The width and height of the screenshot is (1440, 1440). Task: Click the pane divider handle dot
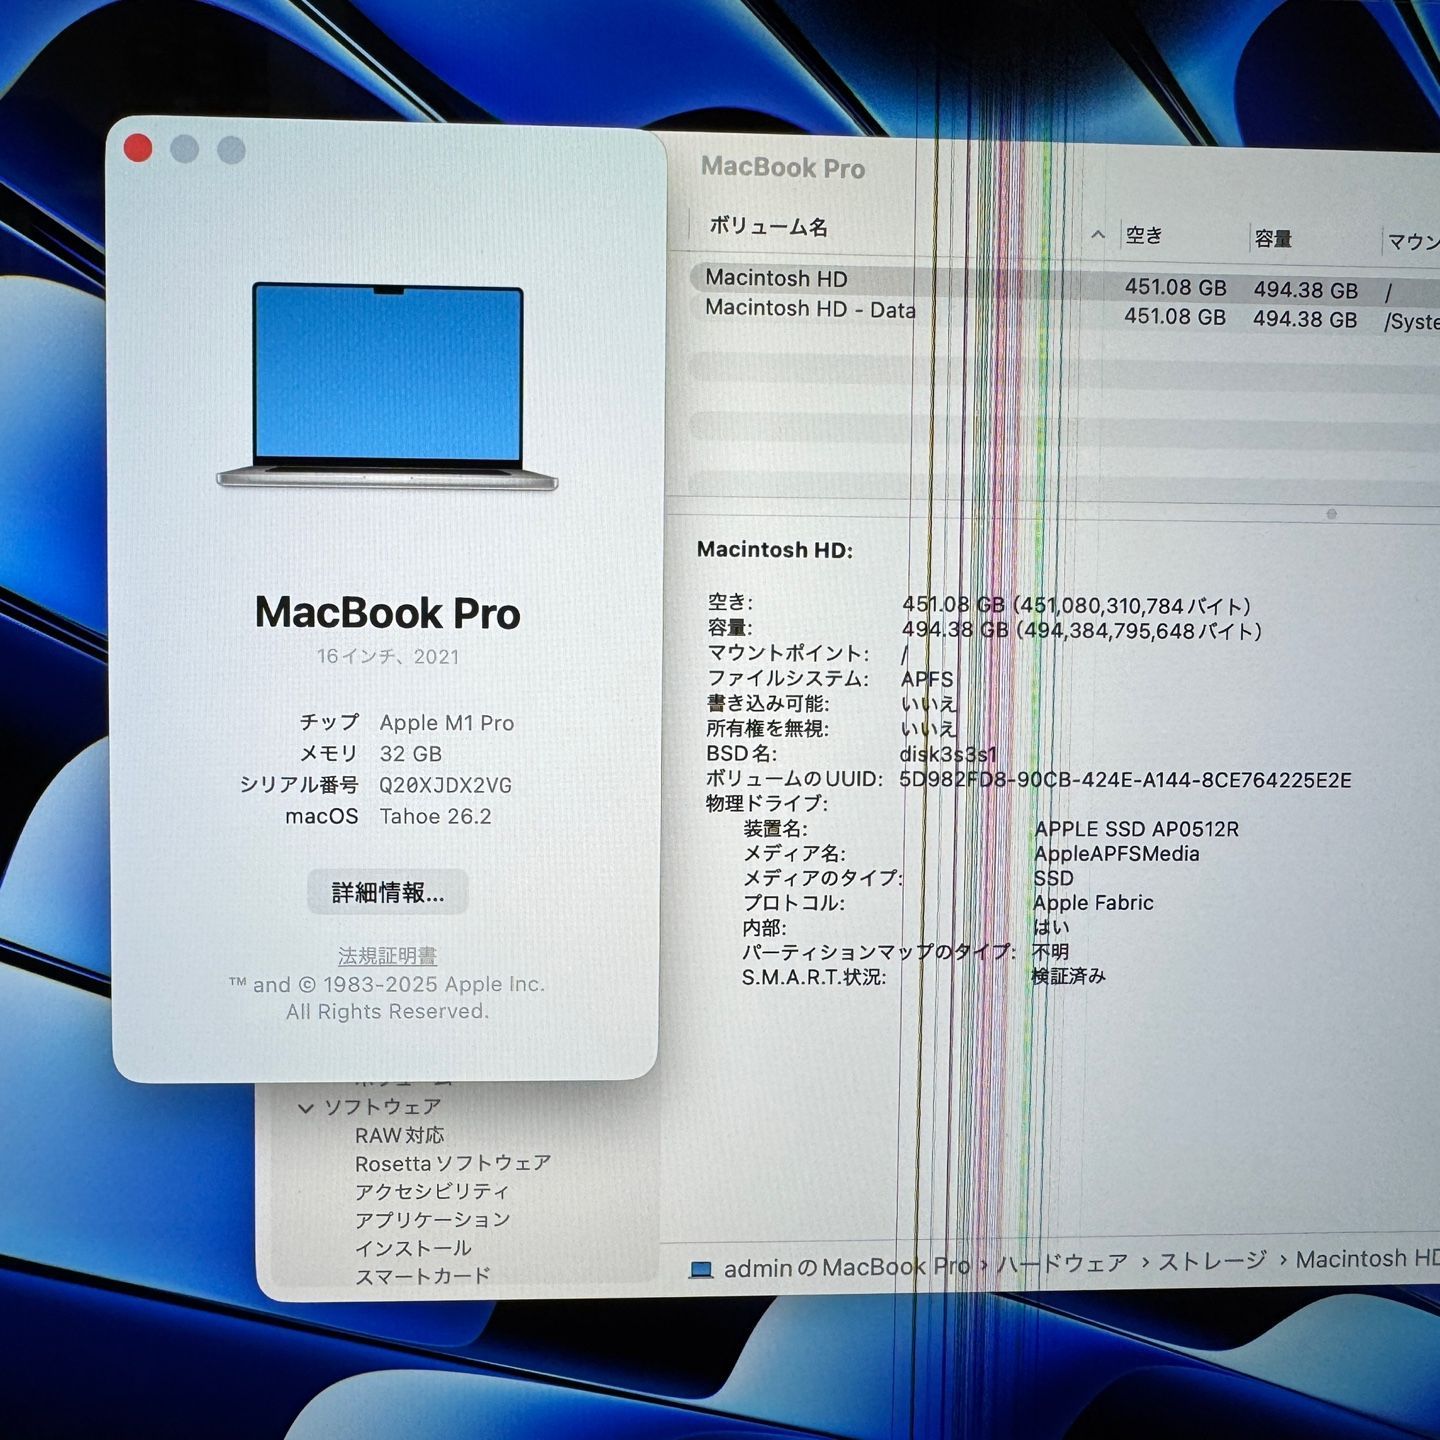1331,514
